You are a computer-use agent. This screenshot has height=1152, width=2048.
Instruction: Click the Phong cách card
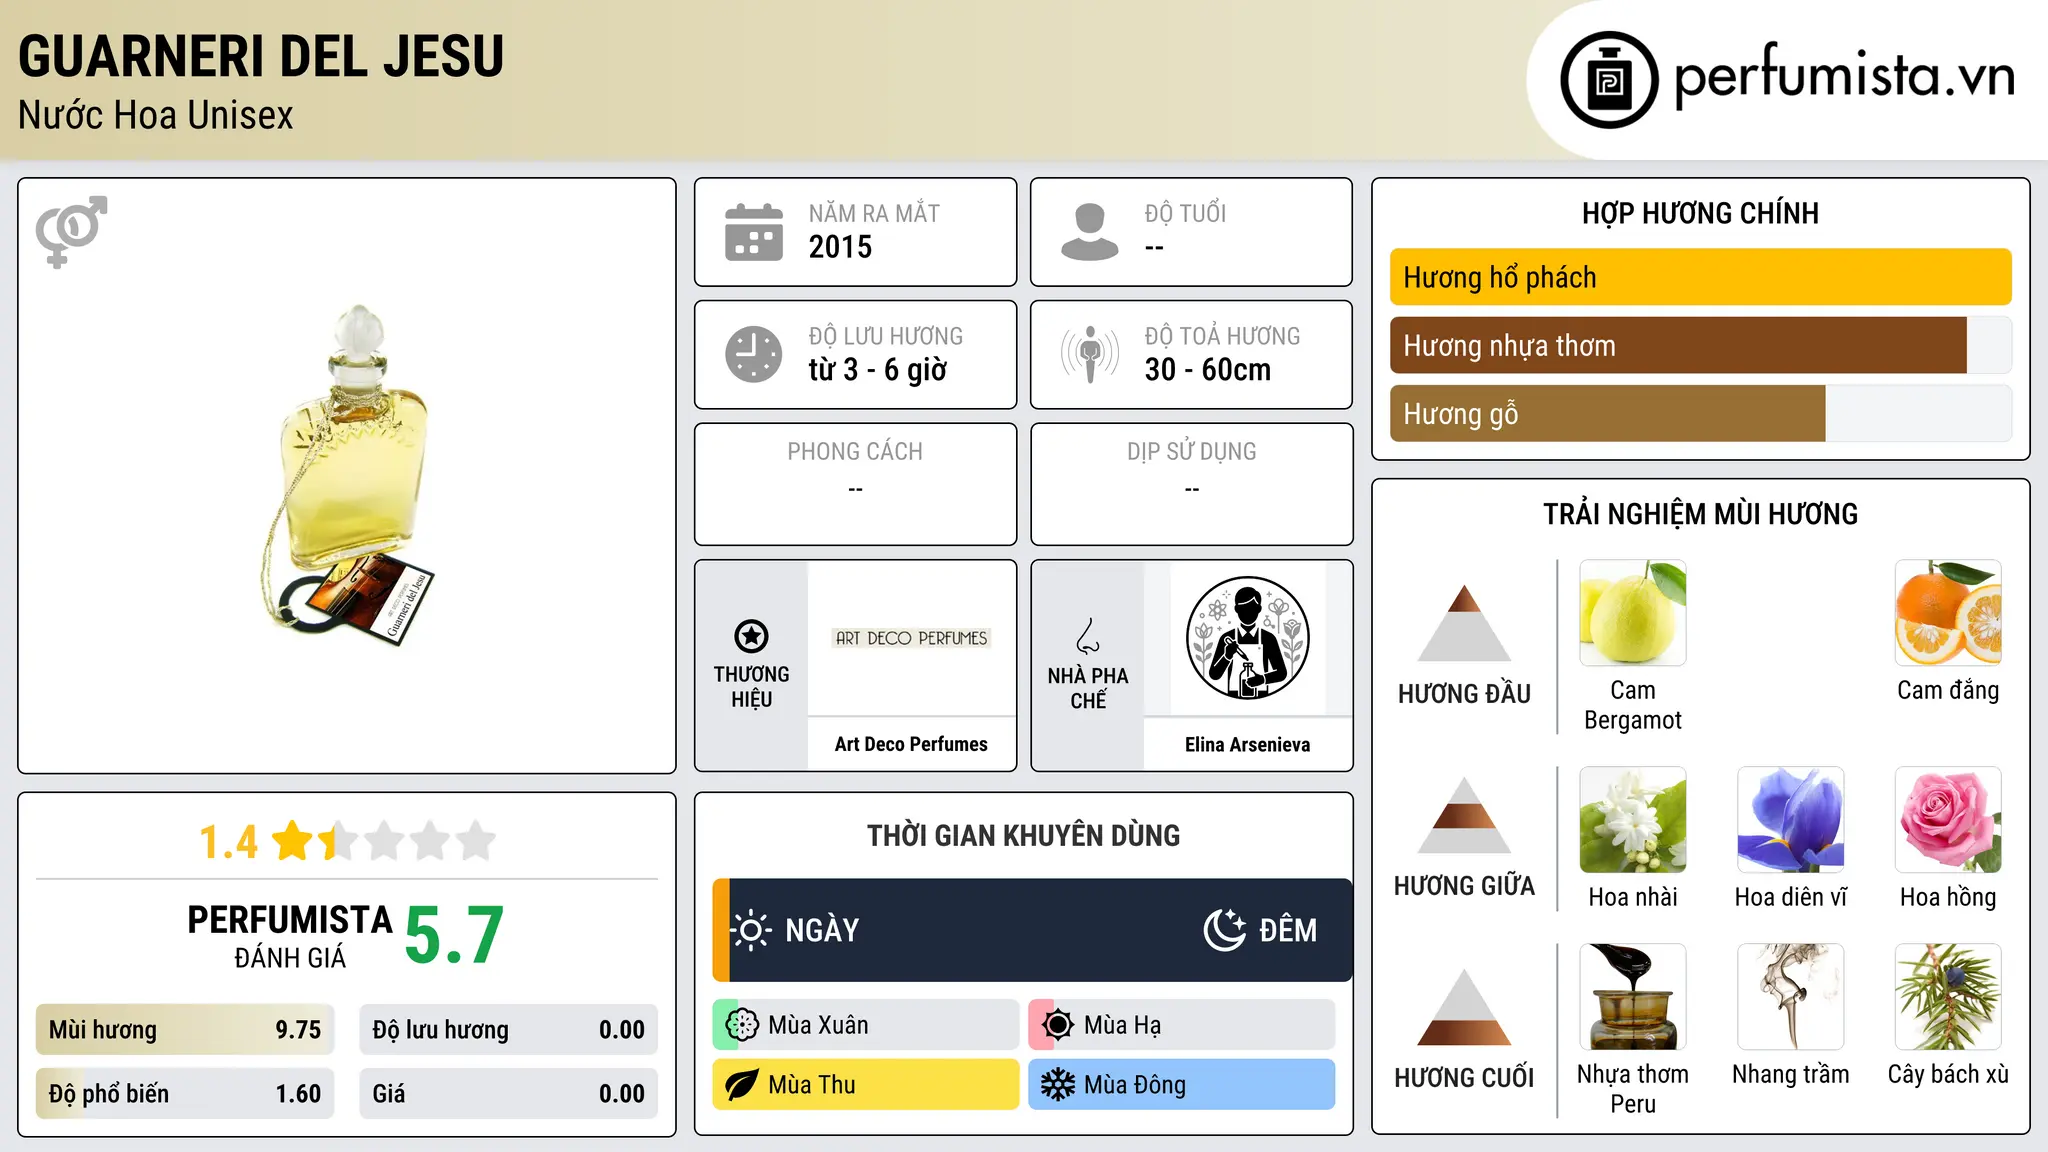pyautogui.click(x=855, y=484)
